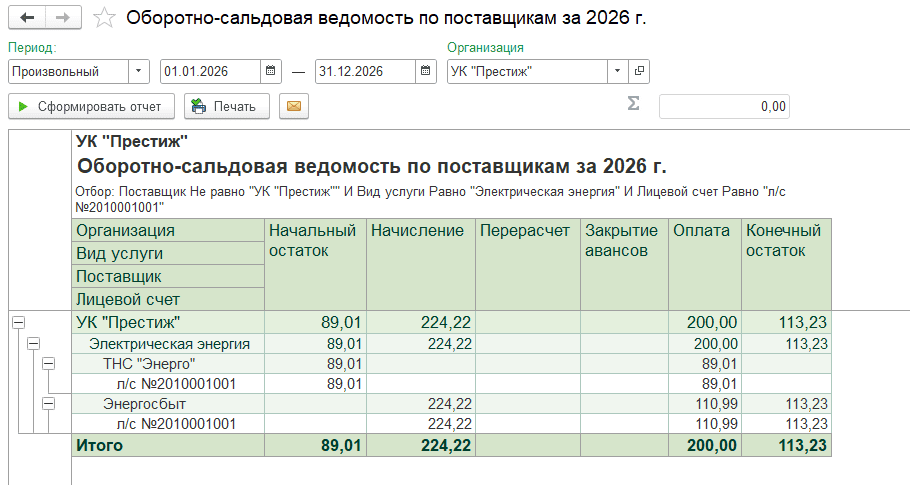Send report by email envelope icon
The height and width of the screenshot is (485, 910).
[293, 106]
